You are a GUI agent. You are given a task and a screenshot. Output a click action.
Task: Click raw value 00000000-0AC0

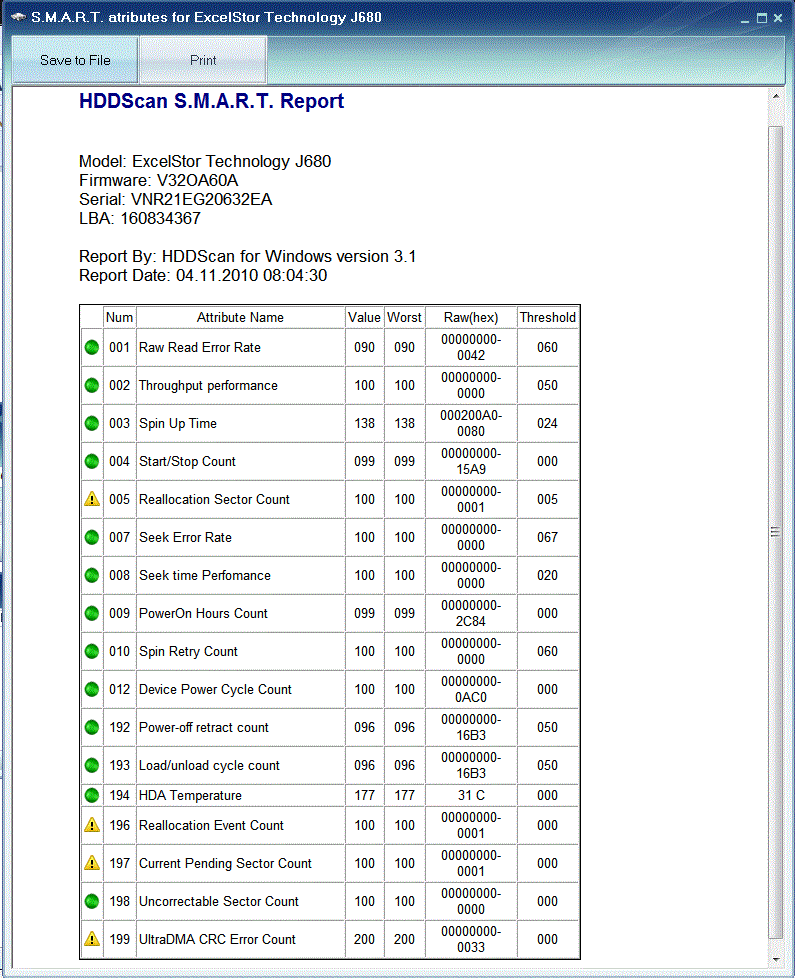(x=471, y=690)
